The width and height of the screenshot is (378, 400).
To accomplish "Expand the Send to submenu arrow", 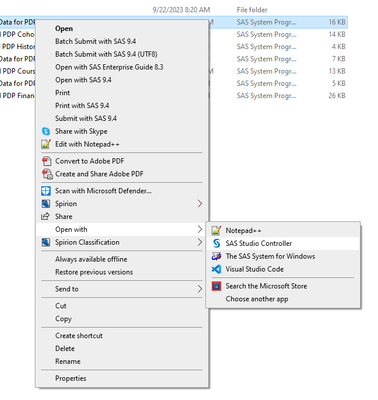I will click(199, 289).
